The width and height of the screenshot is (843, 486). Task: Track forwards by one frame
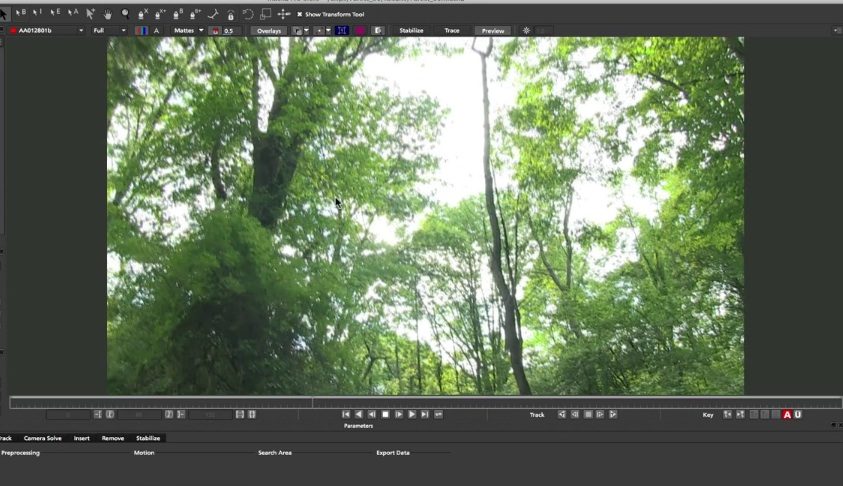click(600, 414)
